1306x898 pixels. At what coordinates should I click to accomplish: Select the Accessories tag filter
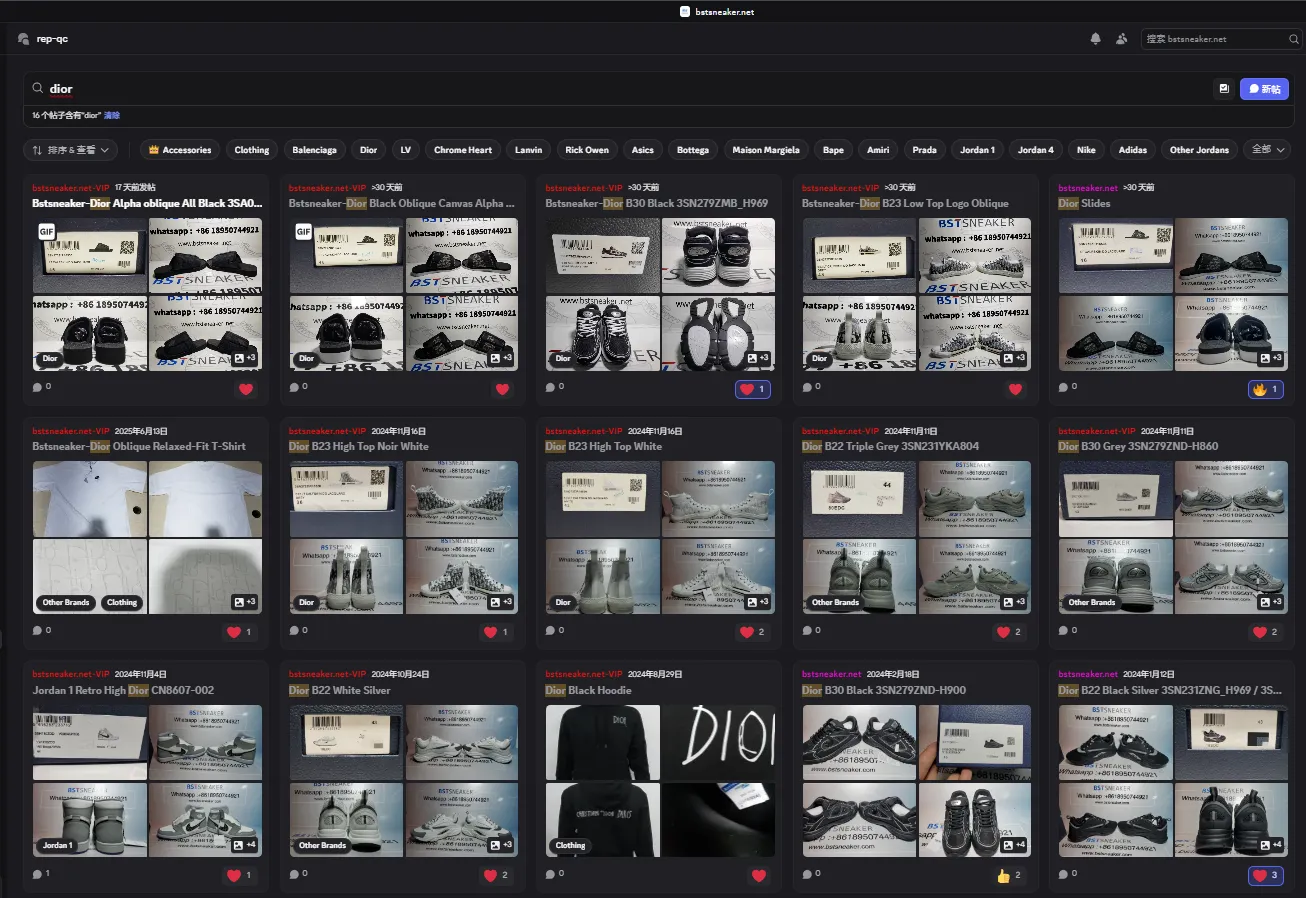point(180,150)
